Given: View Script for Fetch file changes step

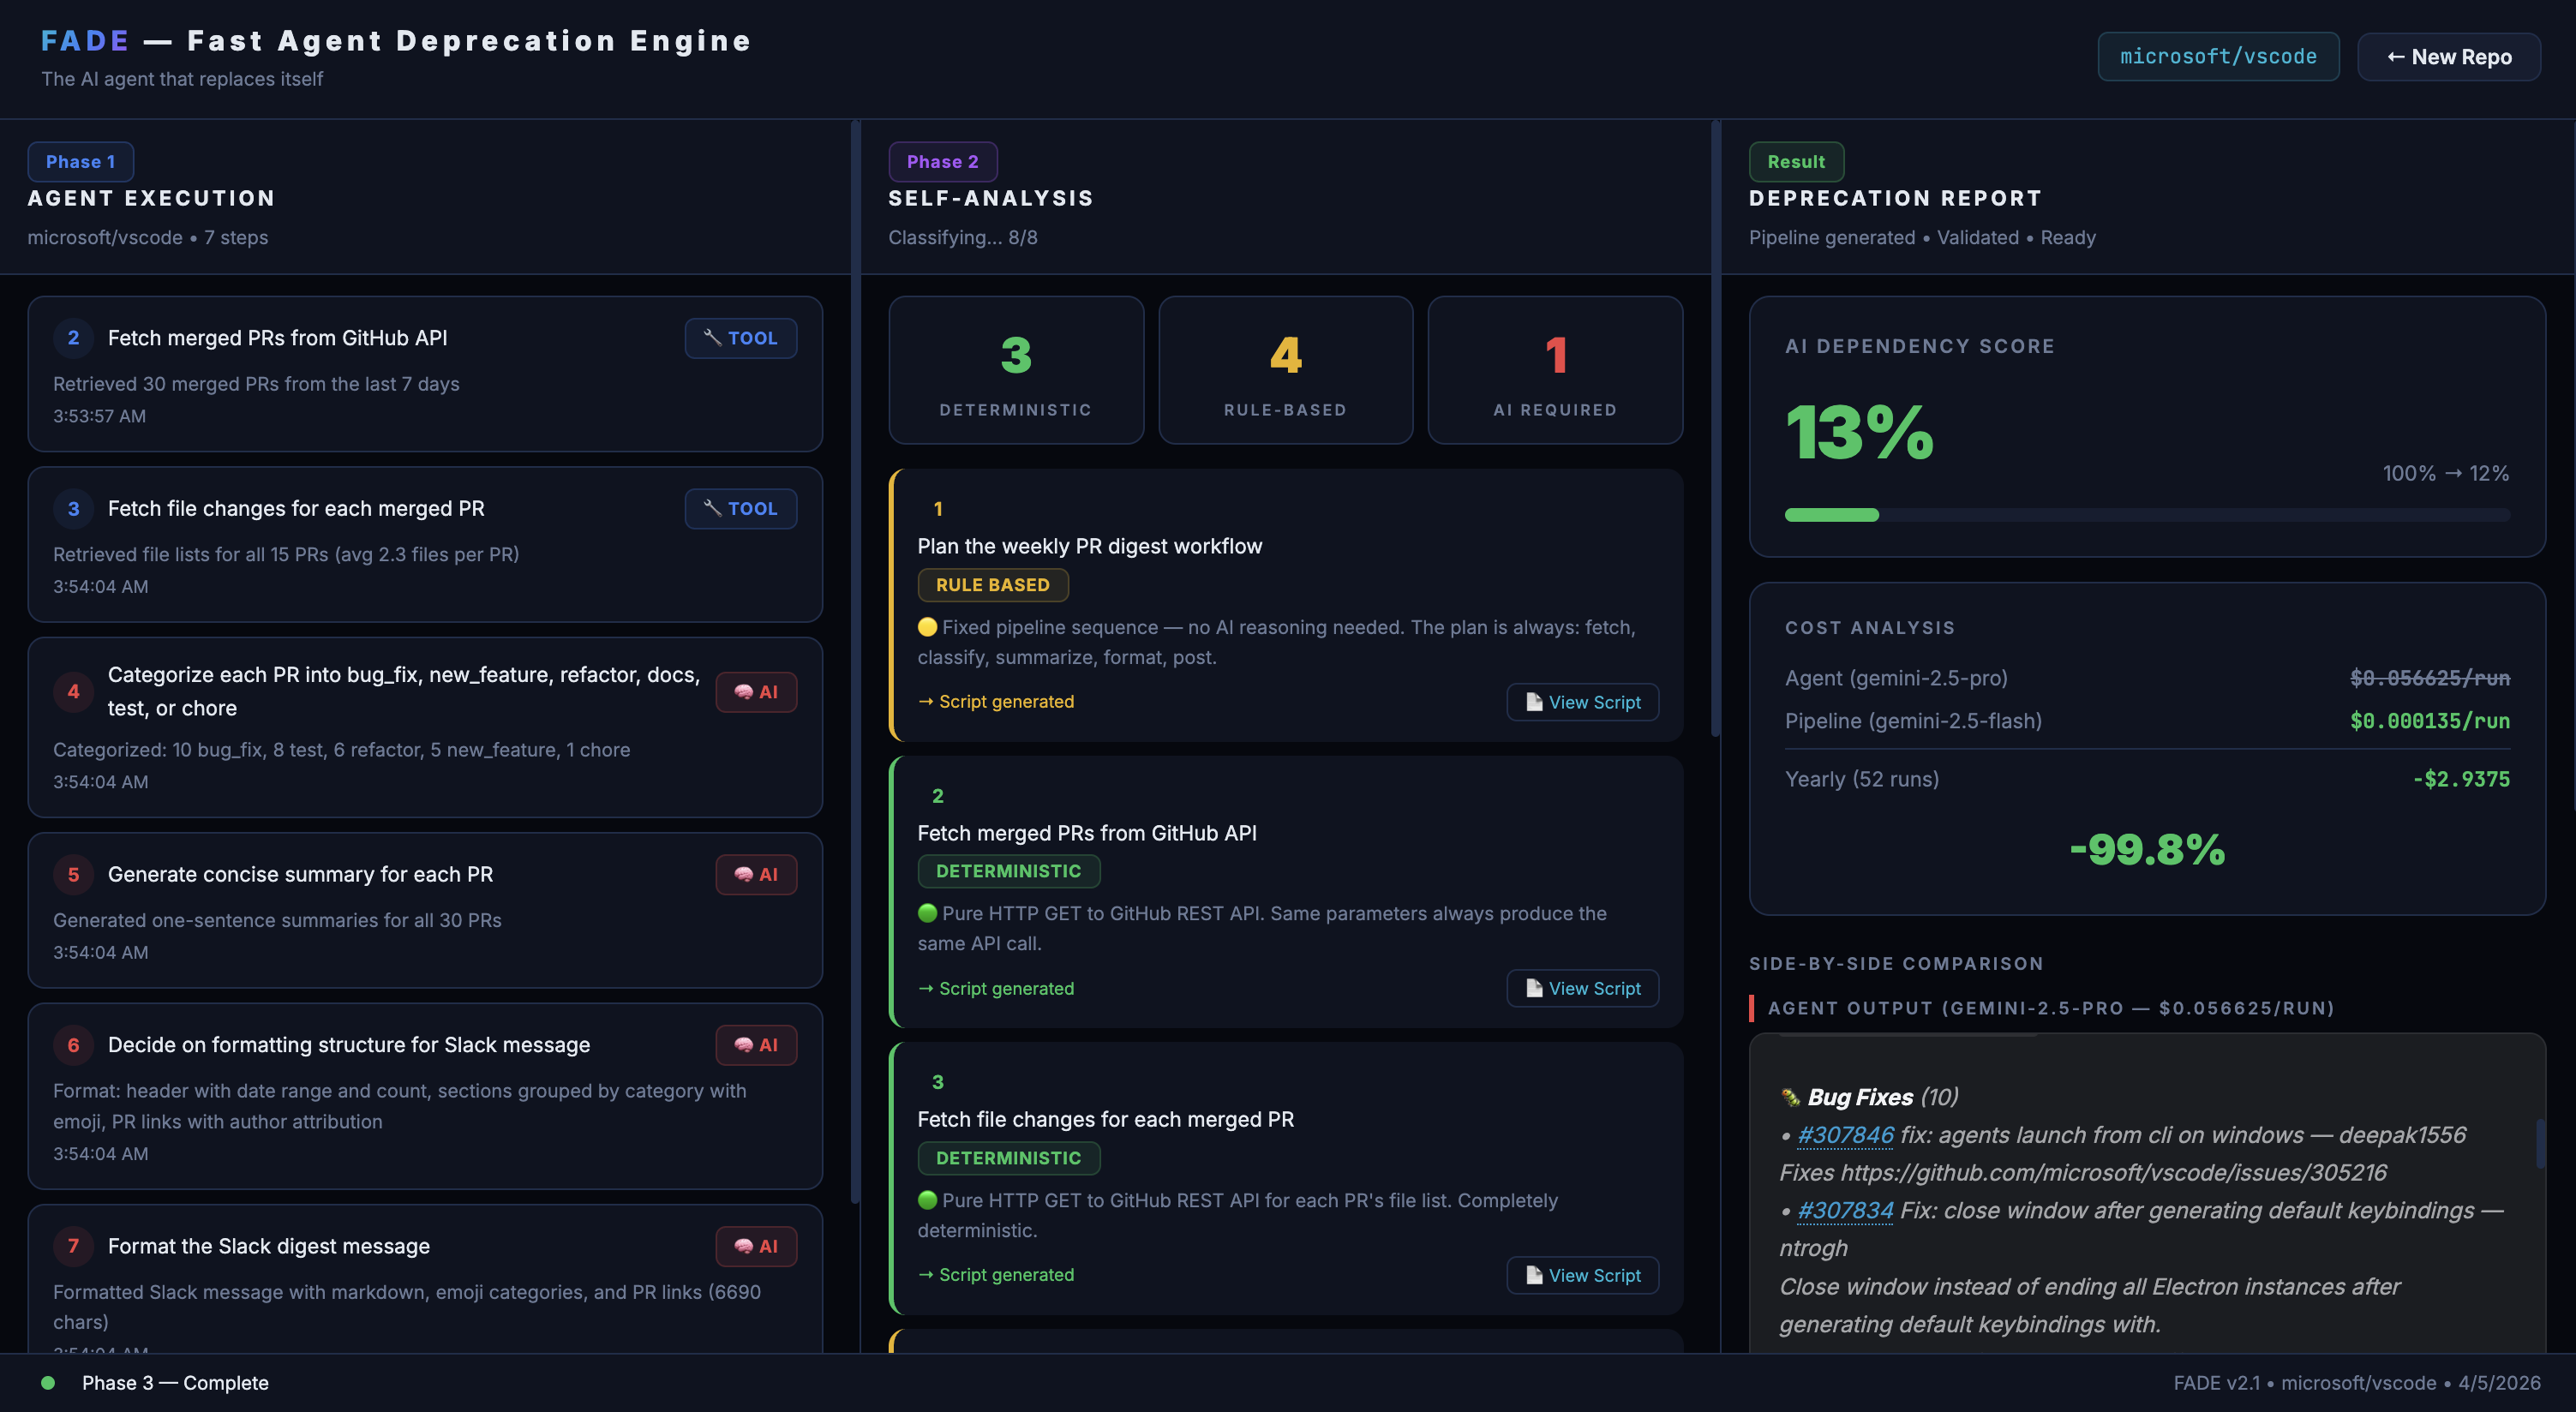Looking at the screenshot, I should coord(1582,1275).
